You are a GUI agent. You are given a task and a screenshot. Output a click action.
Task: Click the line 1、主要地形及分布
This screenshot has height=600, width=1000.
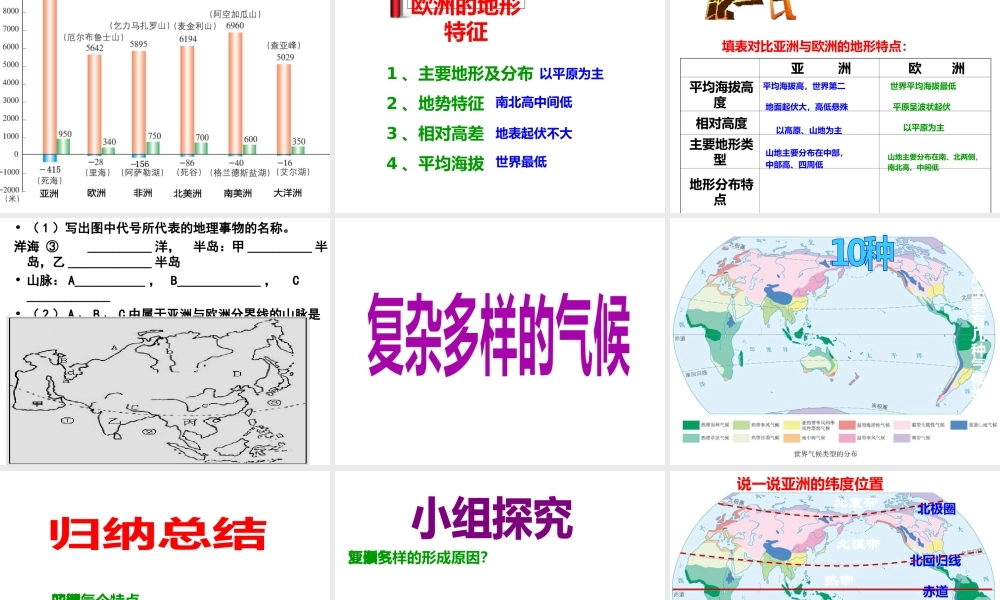(459, 74)
